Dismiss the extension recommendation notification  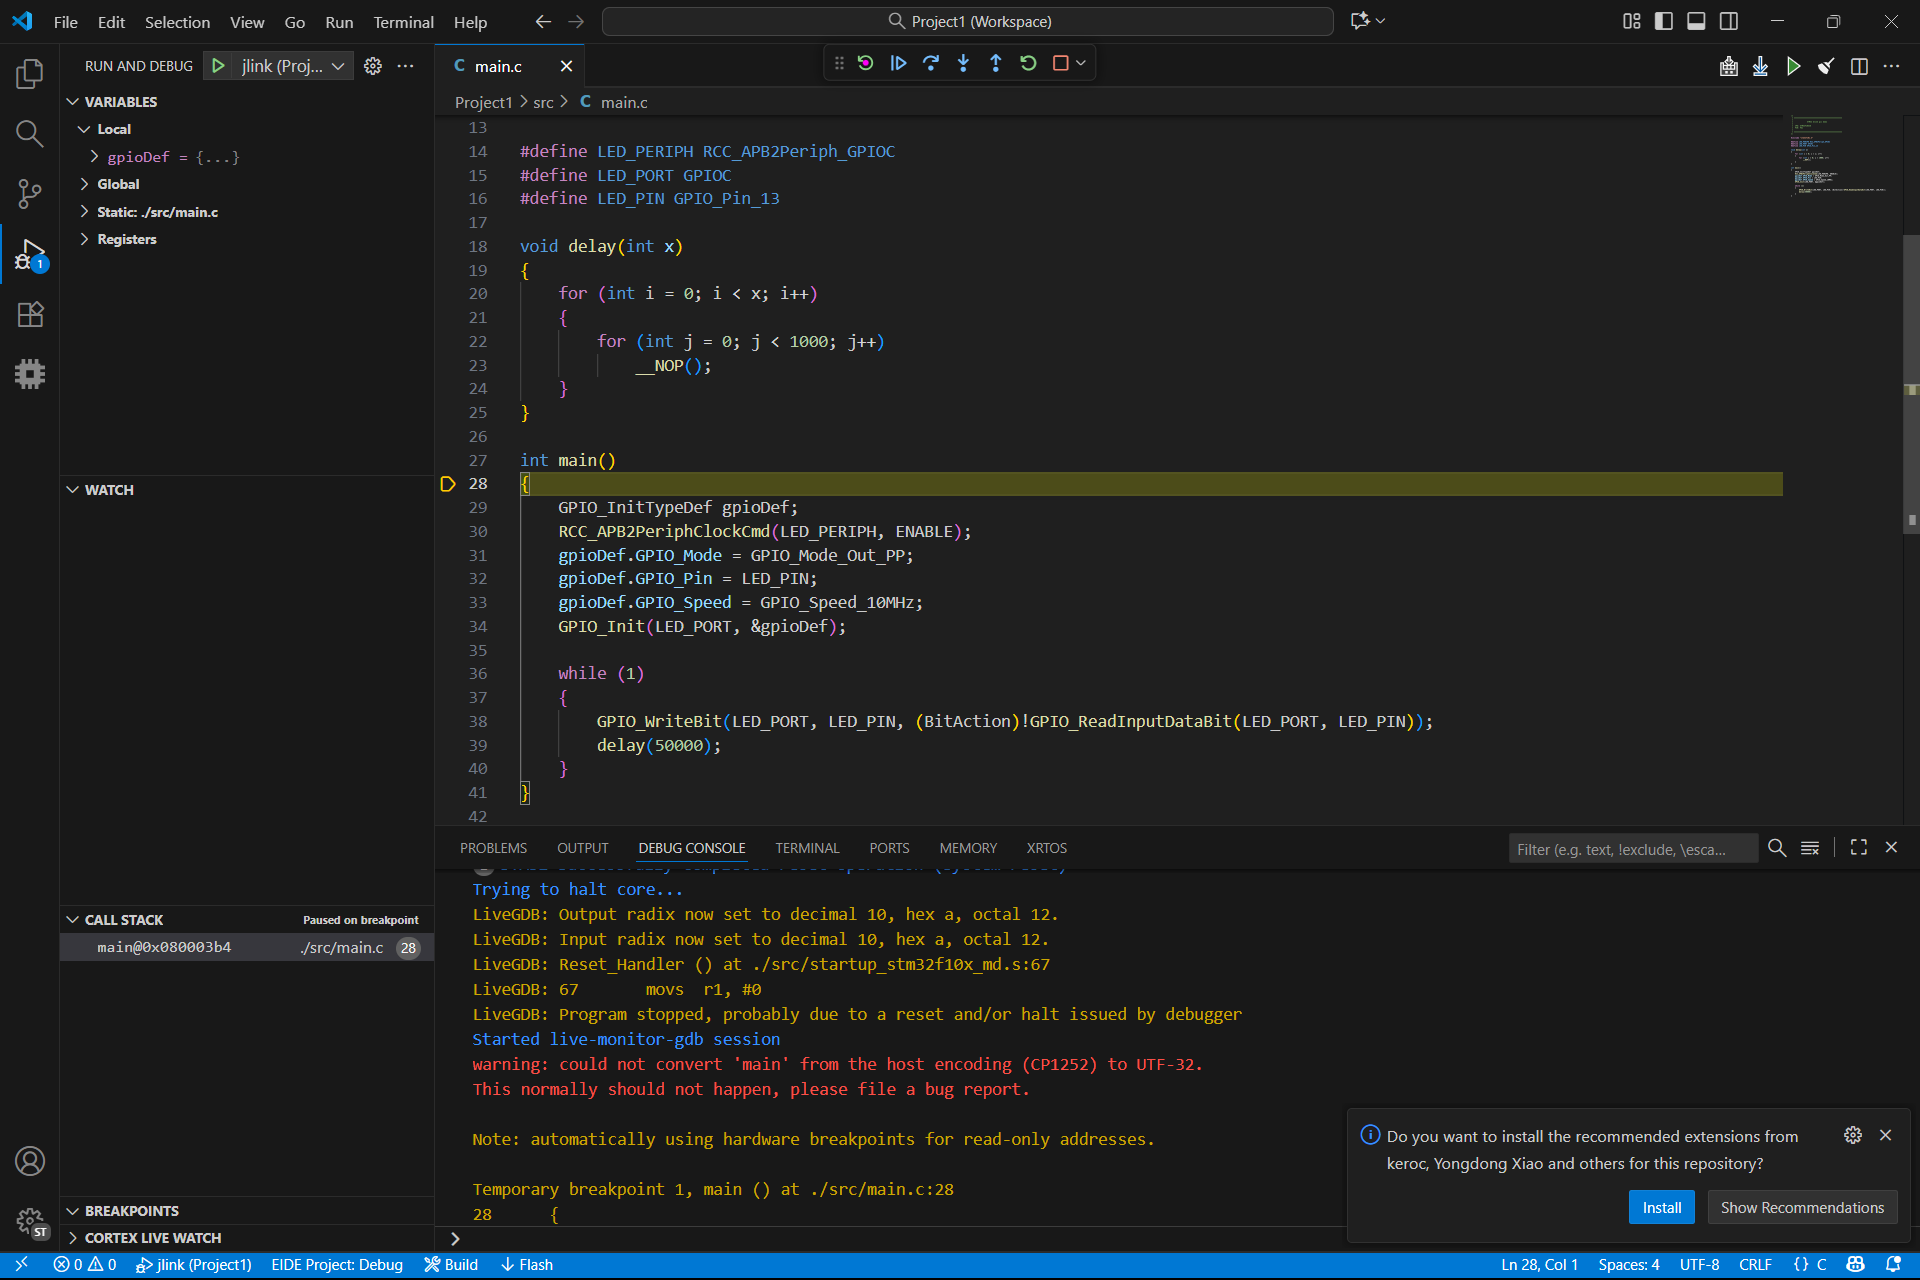(x=1885, y=1135)
